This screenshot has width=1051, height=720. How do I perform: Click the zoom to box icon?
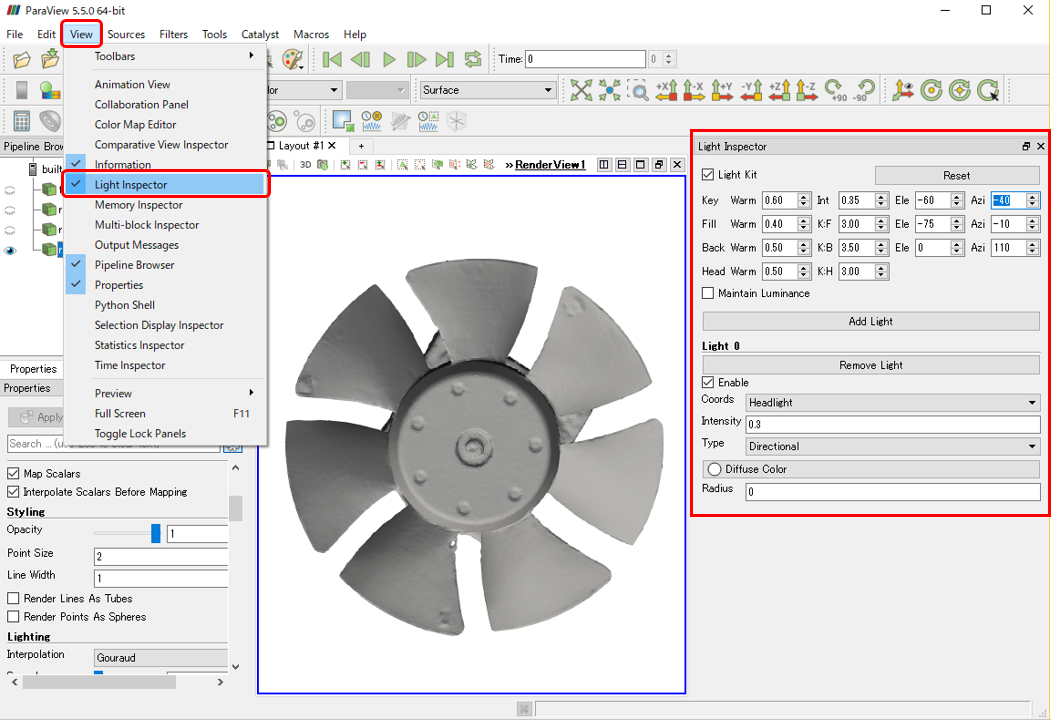coord(638,90)
